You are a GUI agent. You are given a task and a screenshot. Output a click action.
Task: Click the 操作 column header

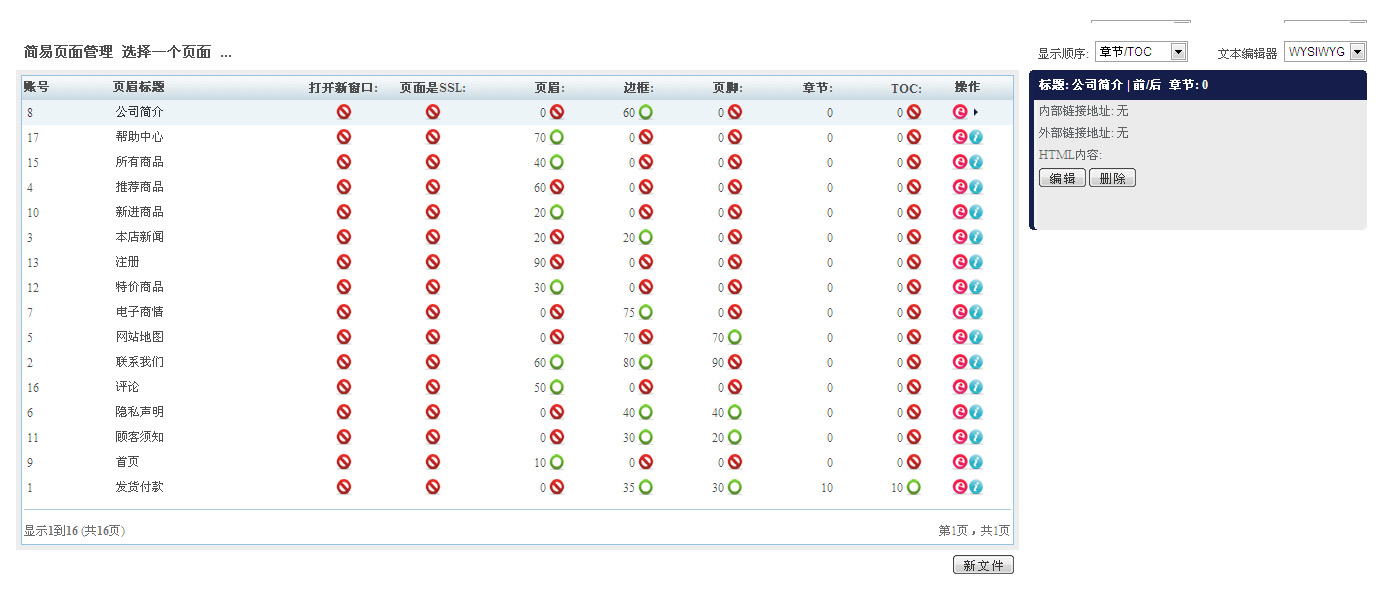967,87
